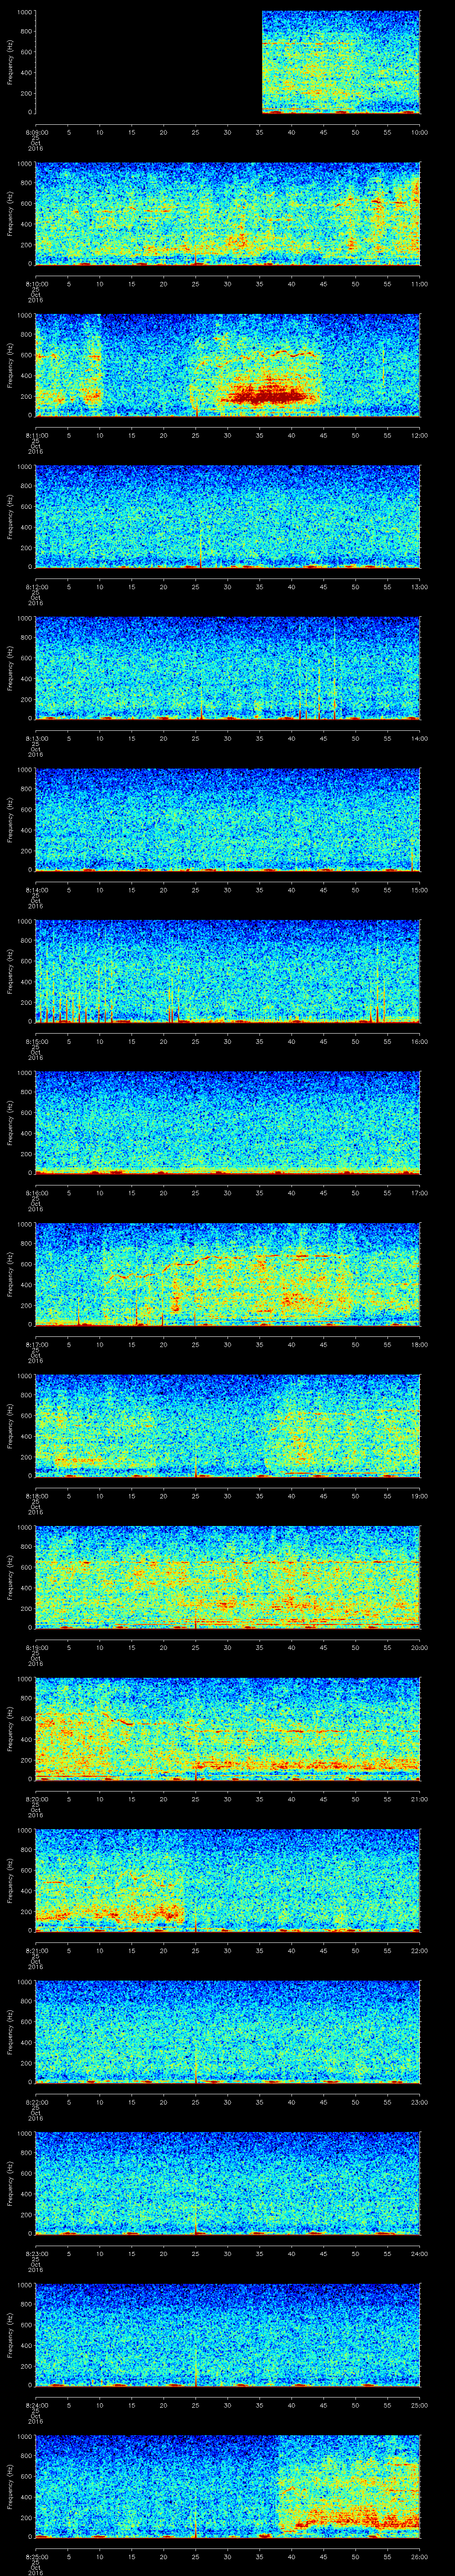Select the spectrogram panel starting at 8:13:00
The height and width of the screenshot is (2576, 455).
(x=228, y=668)
